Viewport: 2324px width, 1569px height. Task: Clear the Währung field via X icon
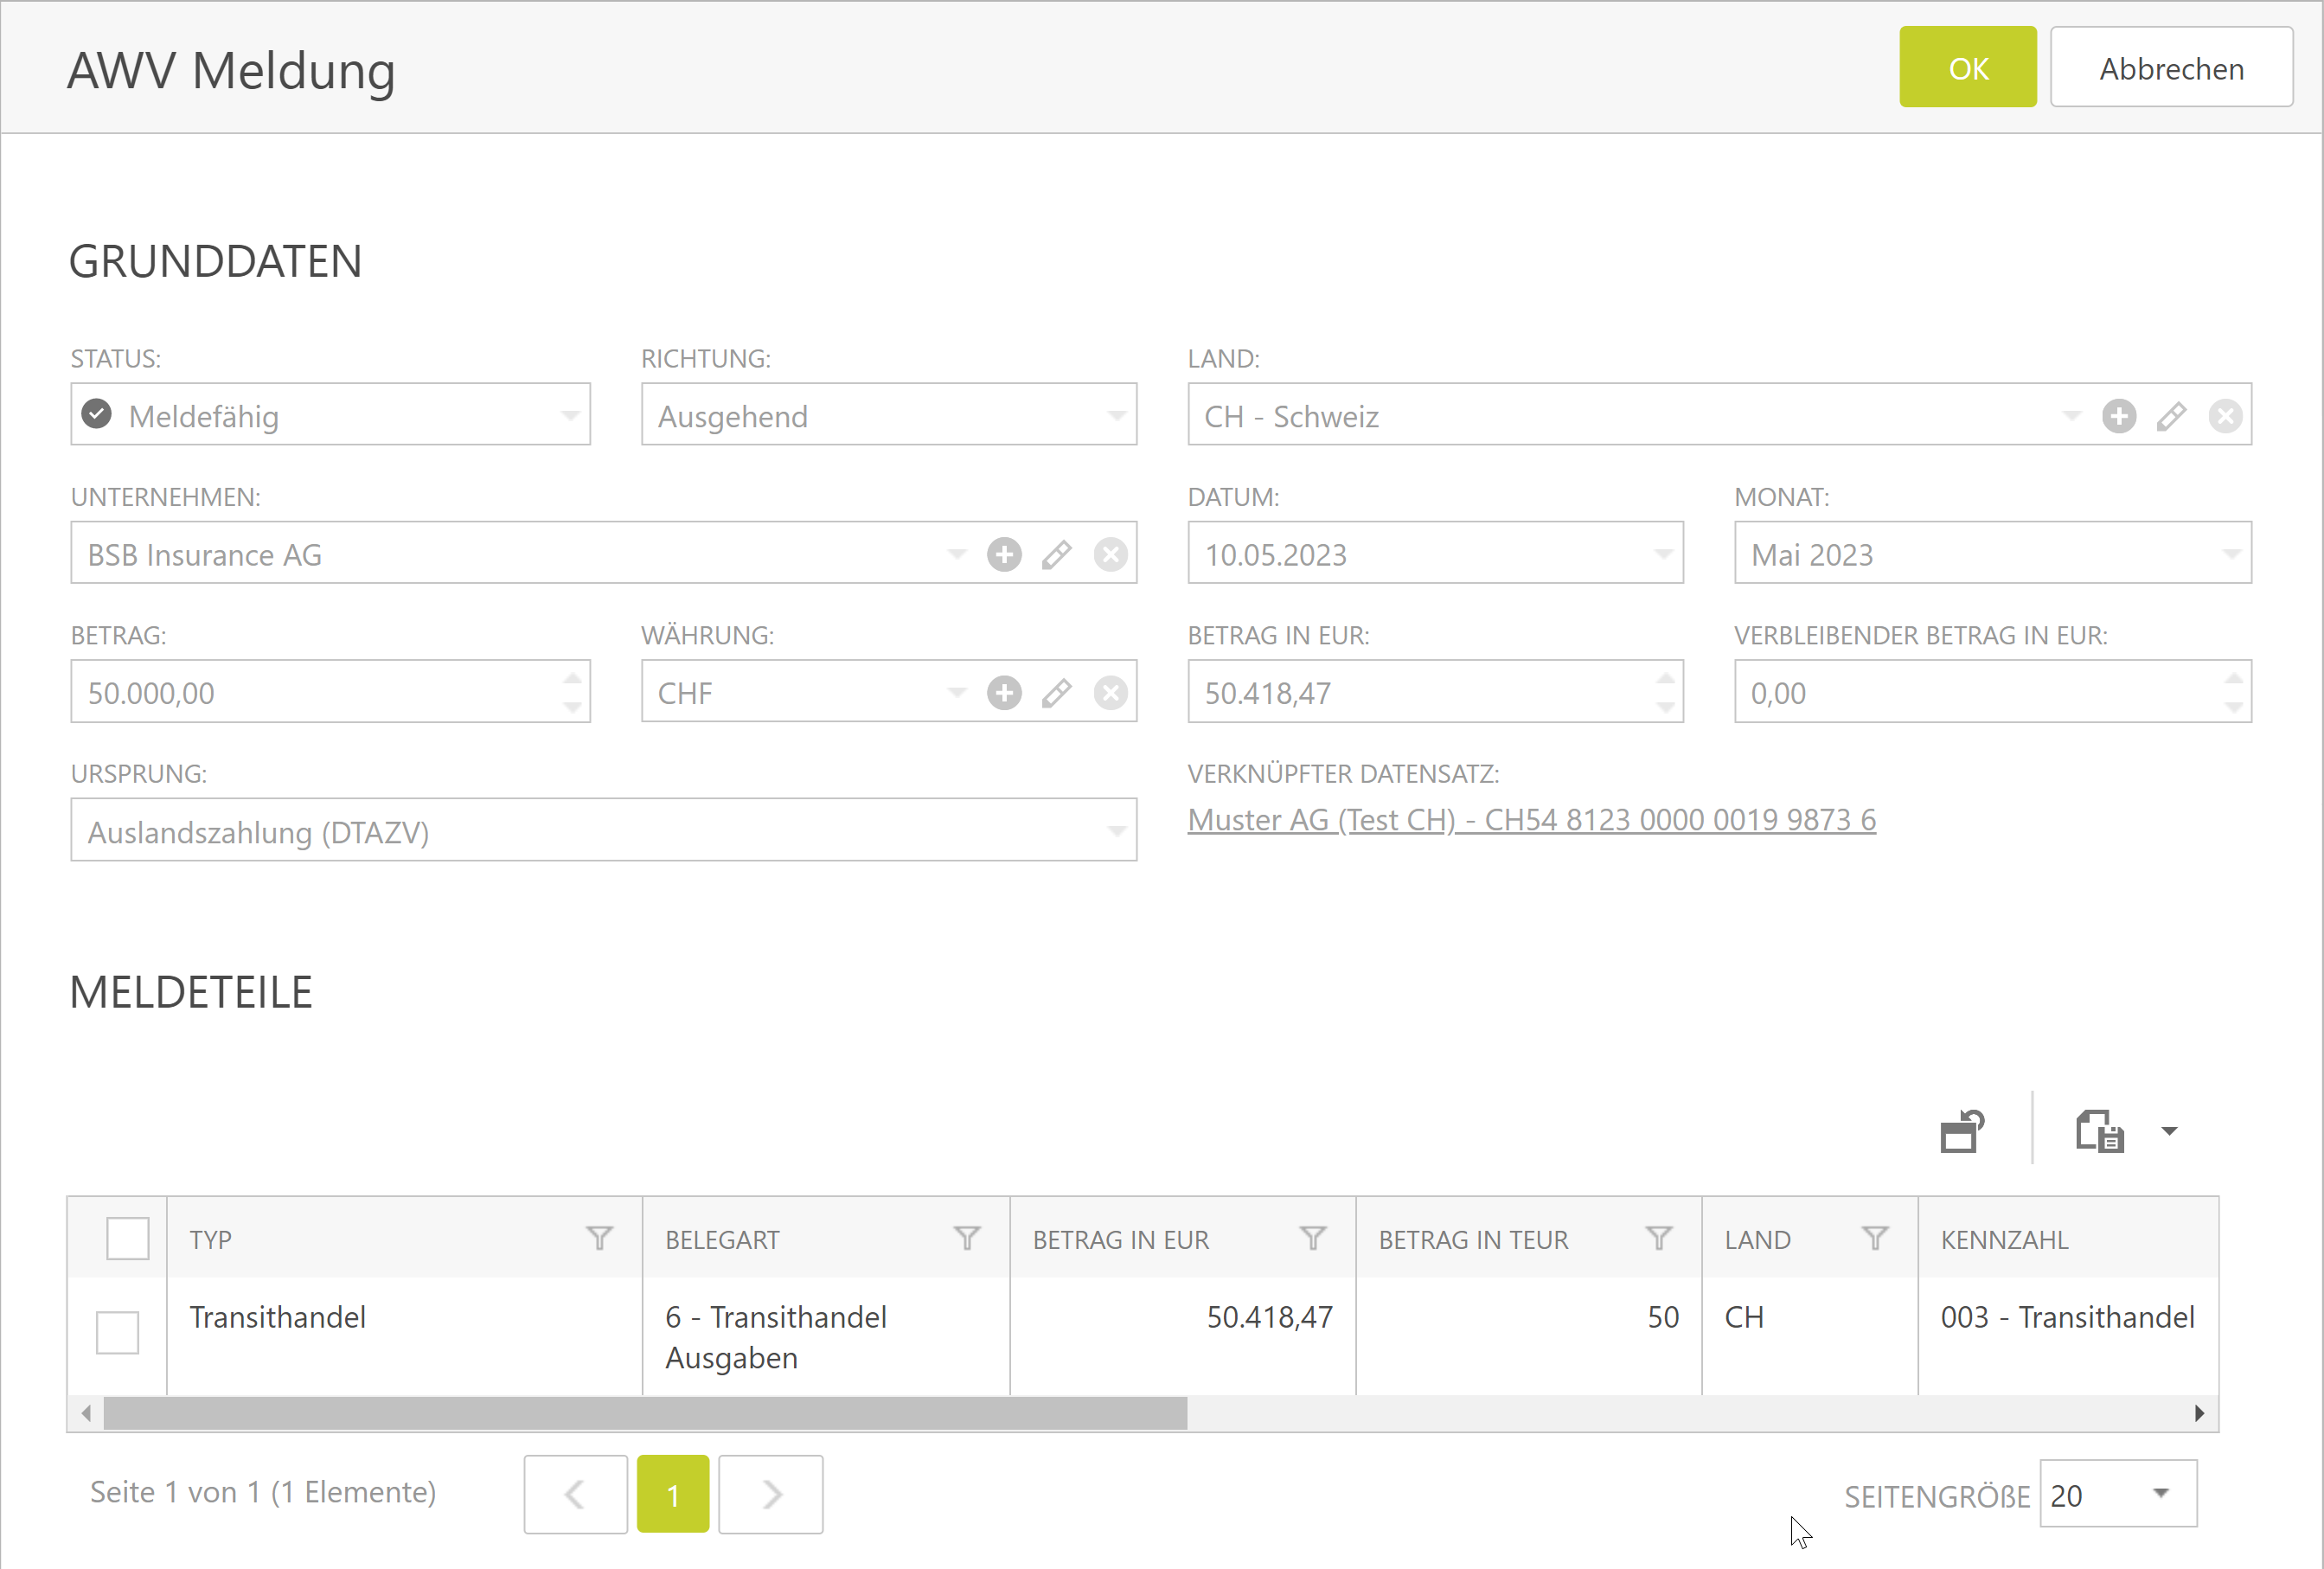(x=1110, y=693)
